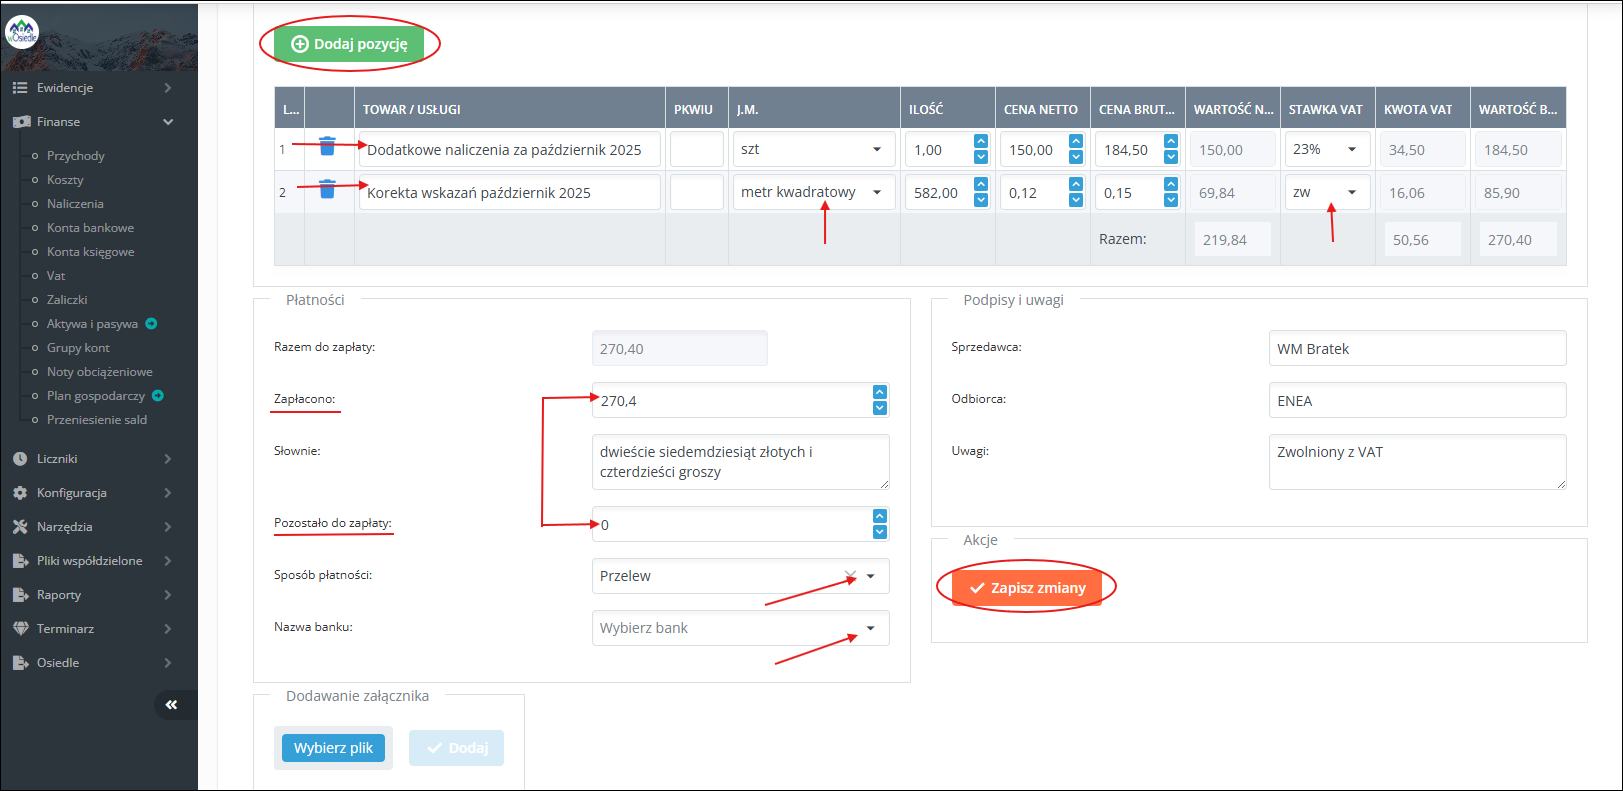
Task: Open Wybierz bank dropdown
Action: [740, 628]
